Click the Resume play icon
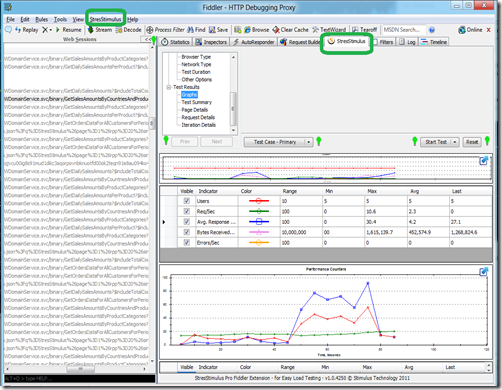Screen dimensions: 502x390 58,30
